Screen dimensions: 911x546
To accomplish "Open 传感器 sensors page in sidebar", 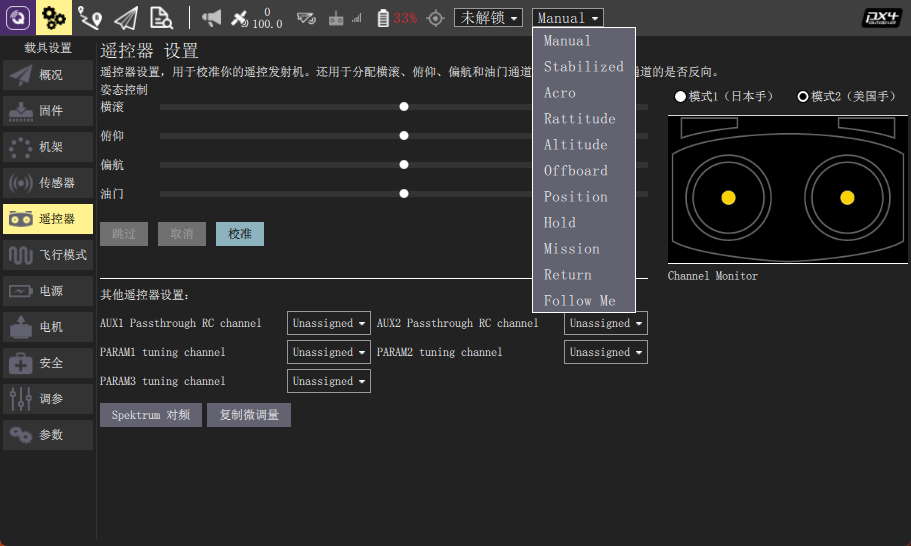I will click(x=48, y=183).
